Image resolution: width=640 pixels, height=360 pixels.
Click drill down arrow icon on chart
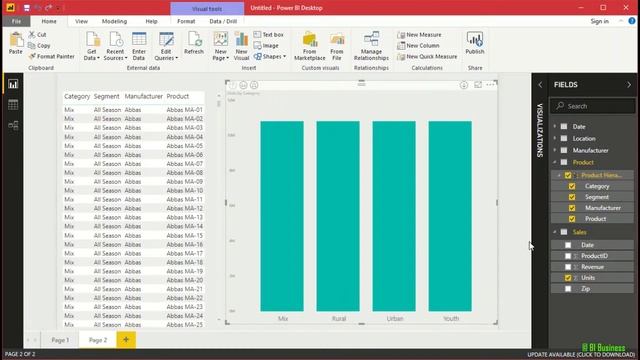coord(464,85)
